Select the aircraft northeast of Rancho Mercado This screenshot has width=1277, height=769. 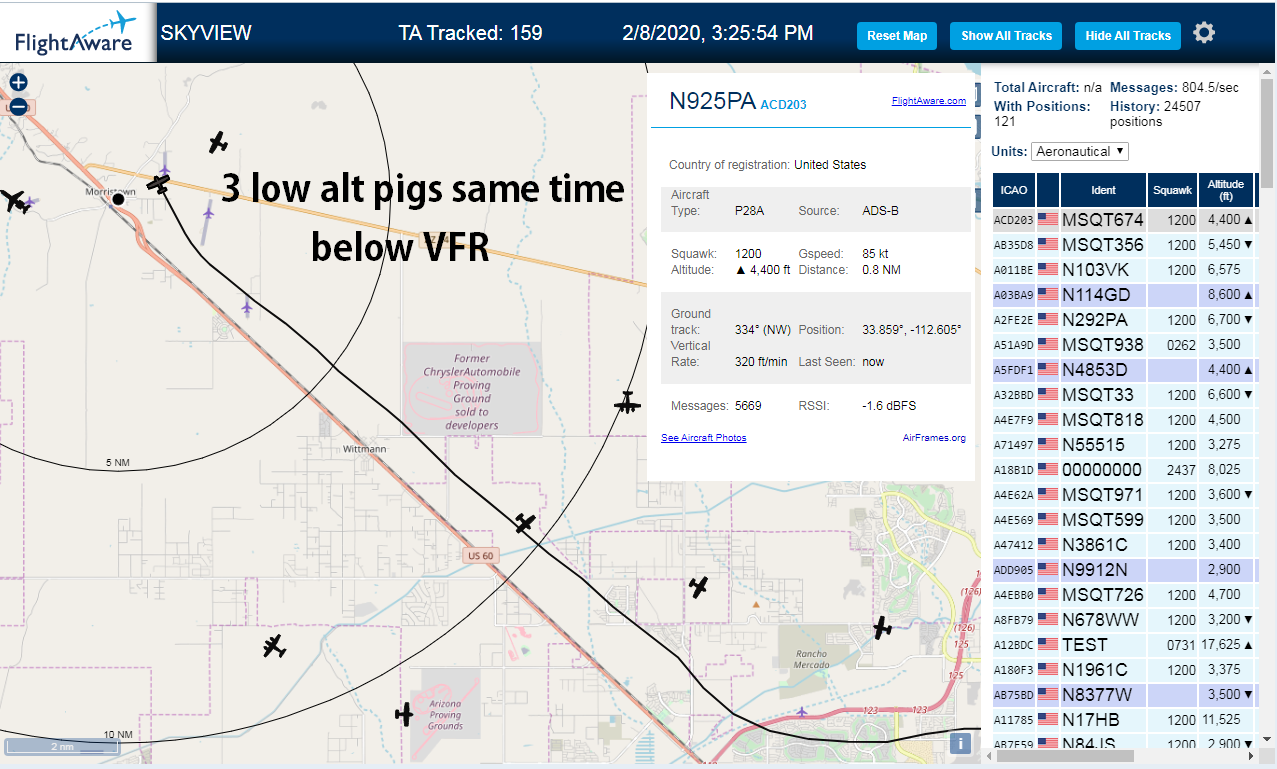(882, 627)
